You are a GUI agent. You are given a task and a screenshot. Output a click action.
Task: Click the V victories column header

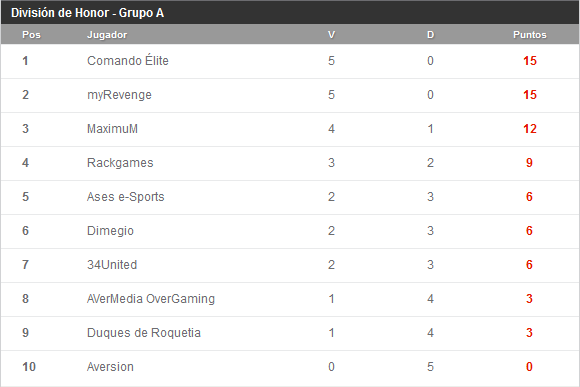331,35
